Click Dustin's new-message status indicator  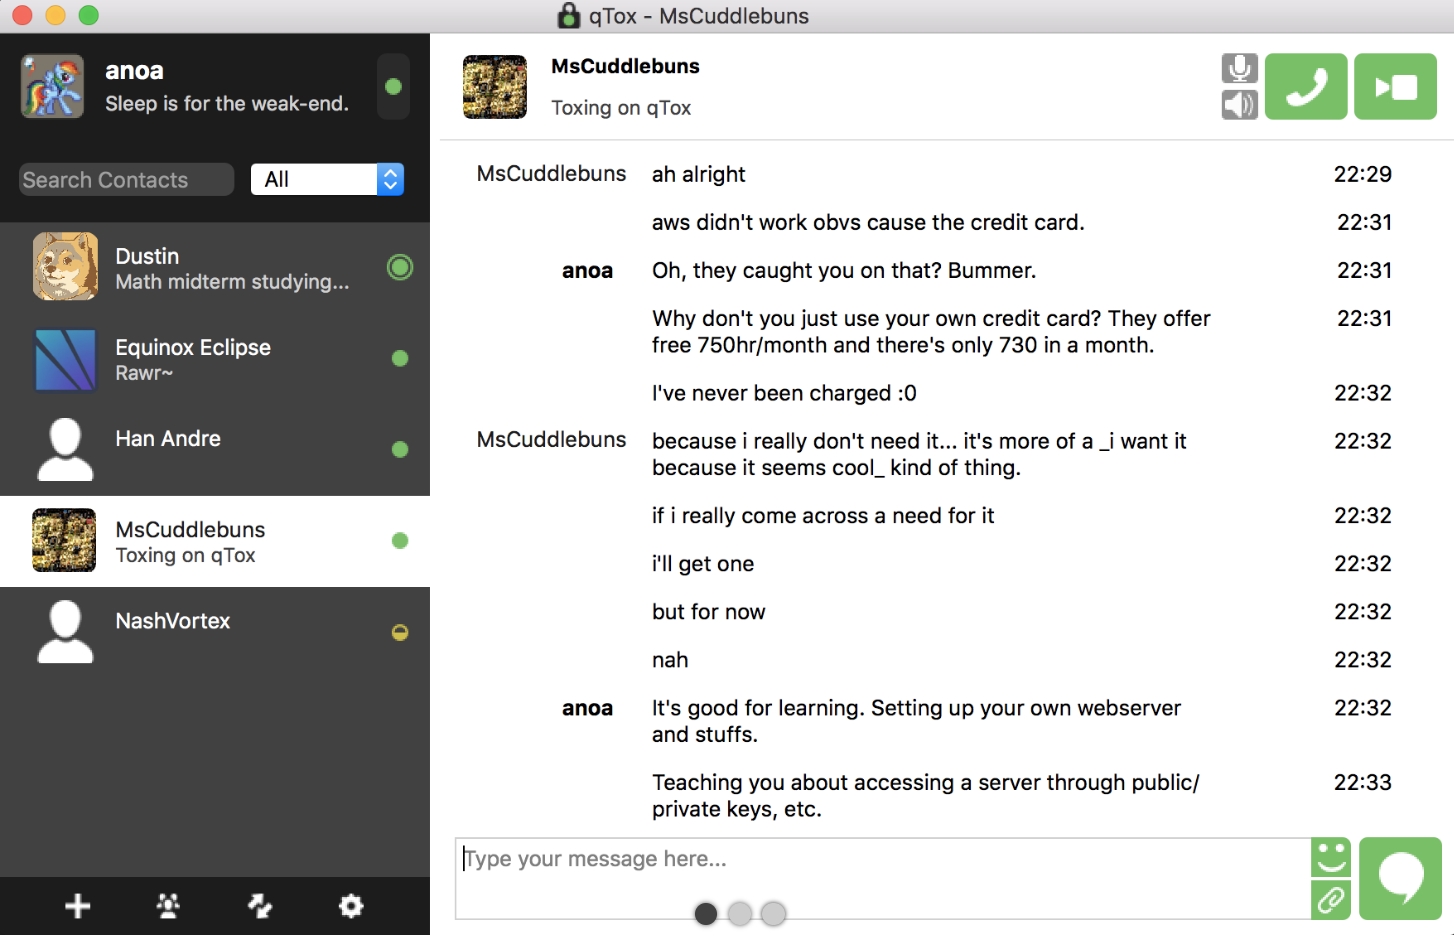[400, 267]
